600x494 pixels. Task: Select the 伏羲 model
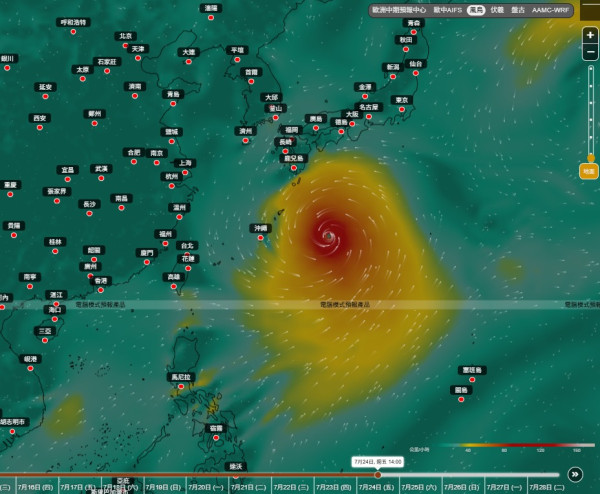pos(497,10)
